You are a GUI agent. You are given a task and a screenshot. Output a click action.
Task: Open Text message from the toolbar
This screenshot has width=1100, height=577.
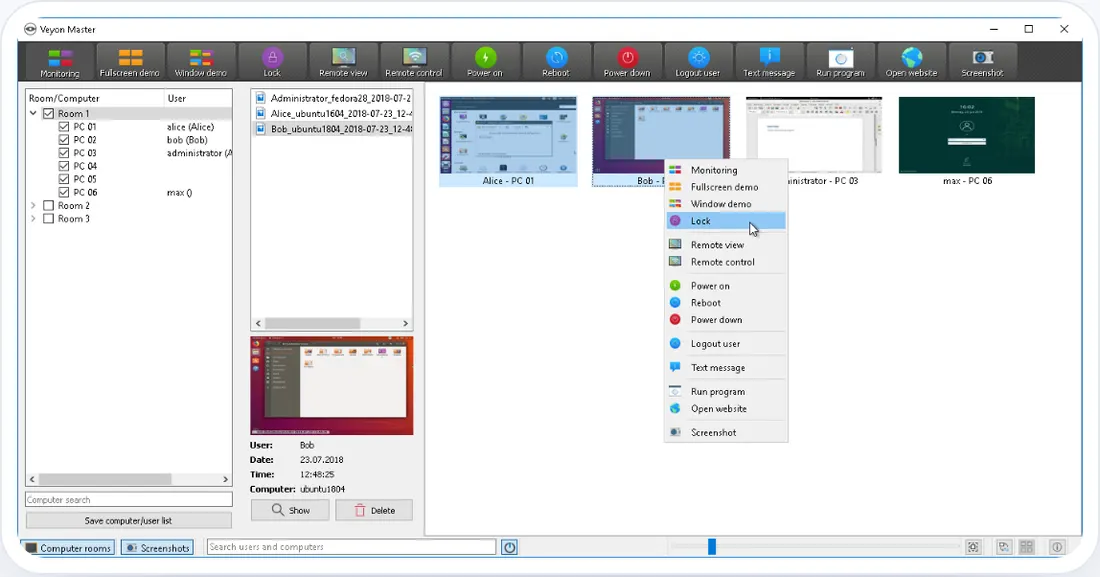coord(769,62)
